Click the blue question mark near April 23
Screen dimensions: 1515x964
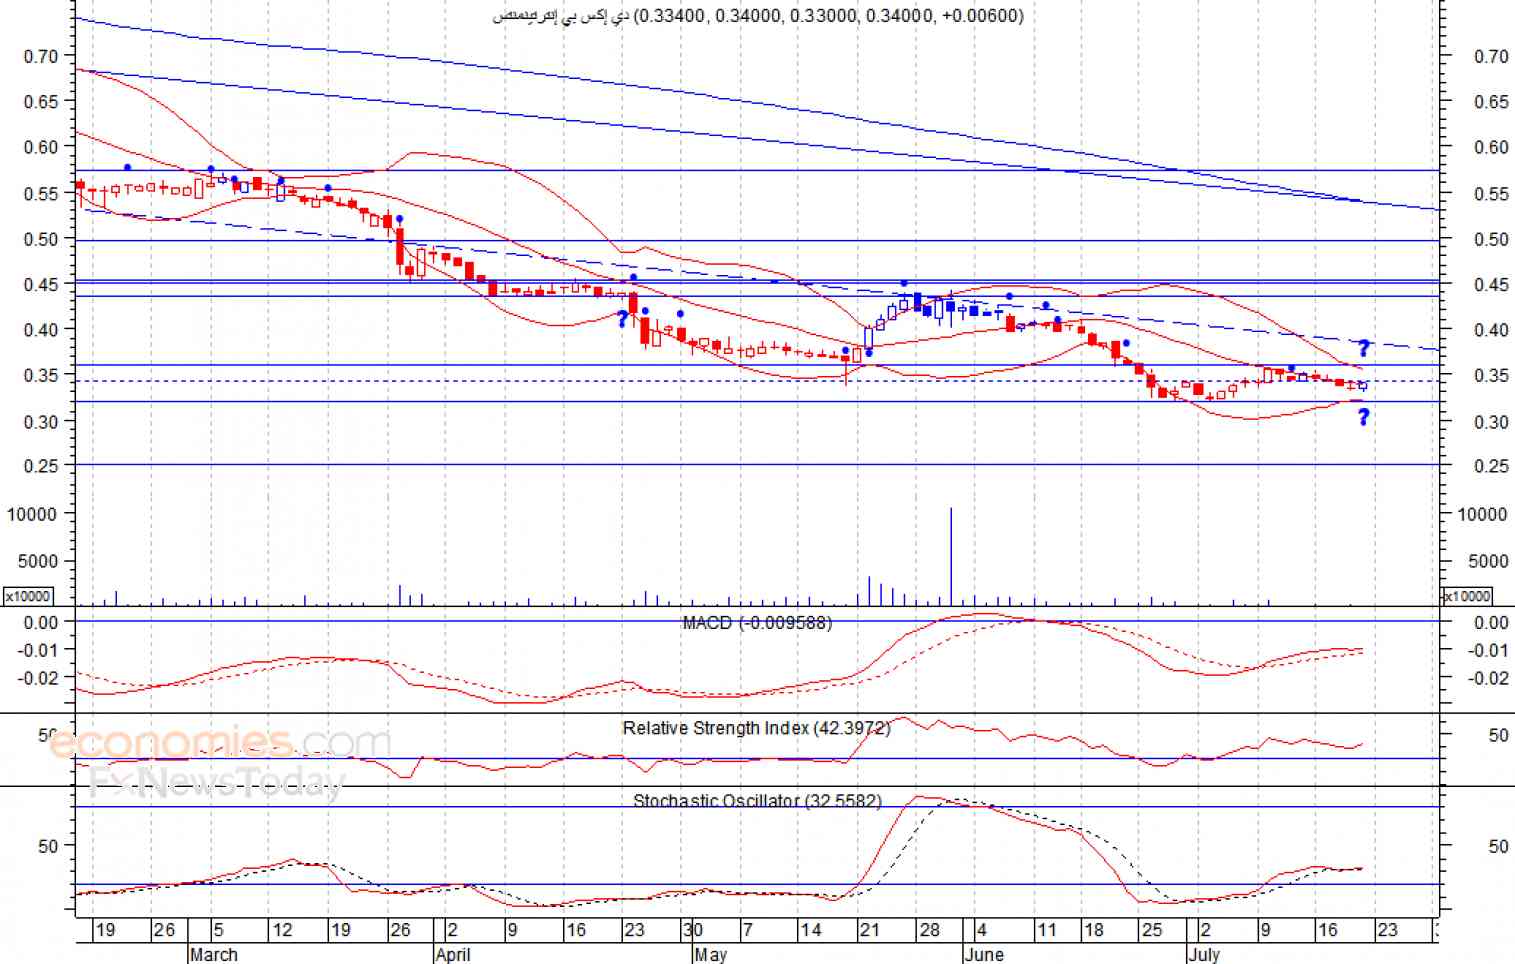point(622,320)
